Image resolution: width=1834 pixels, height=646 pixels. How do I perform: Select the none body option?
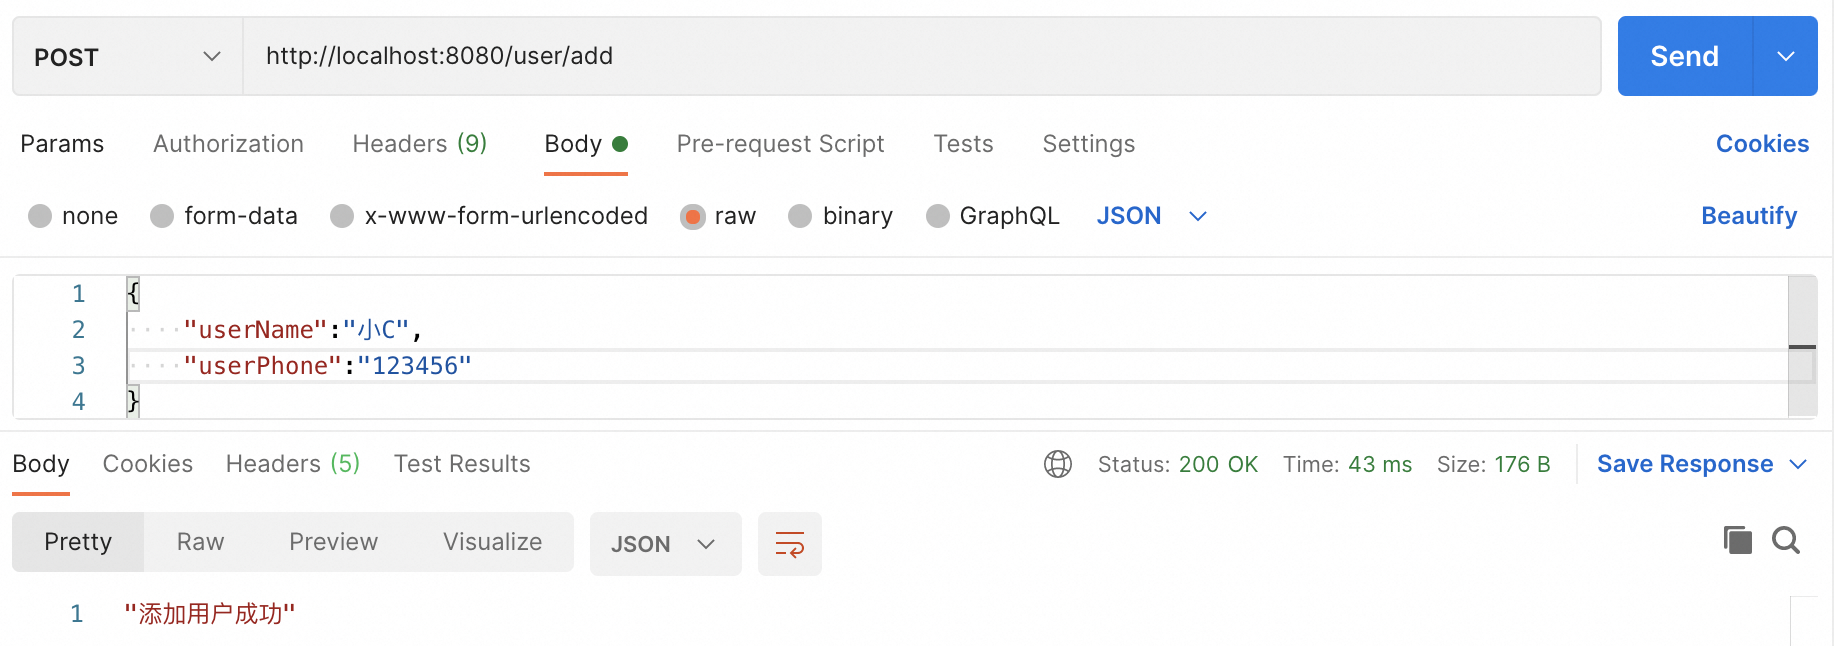(74, 216)
